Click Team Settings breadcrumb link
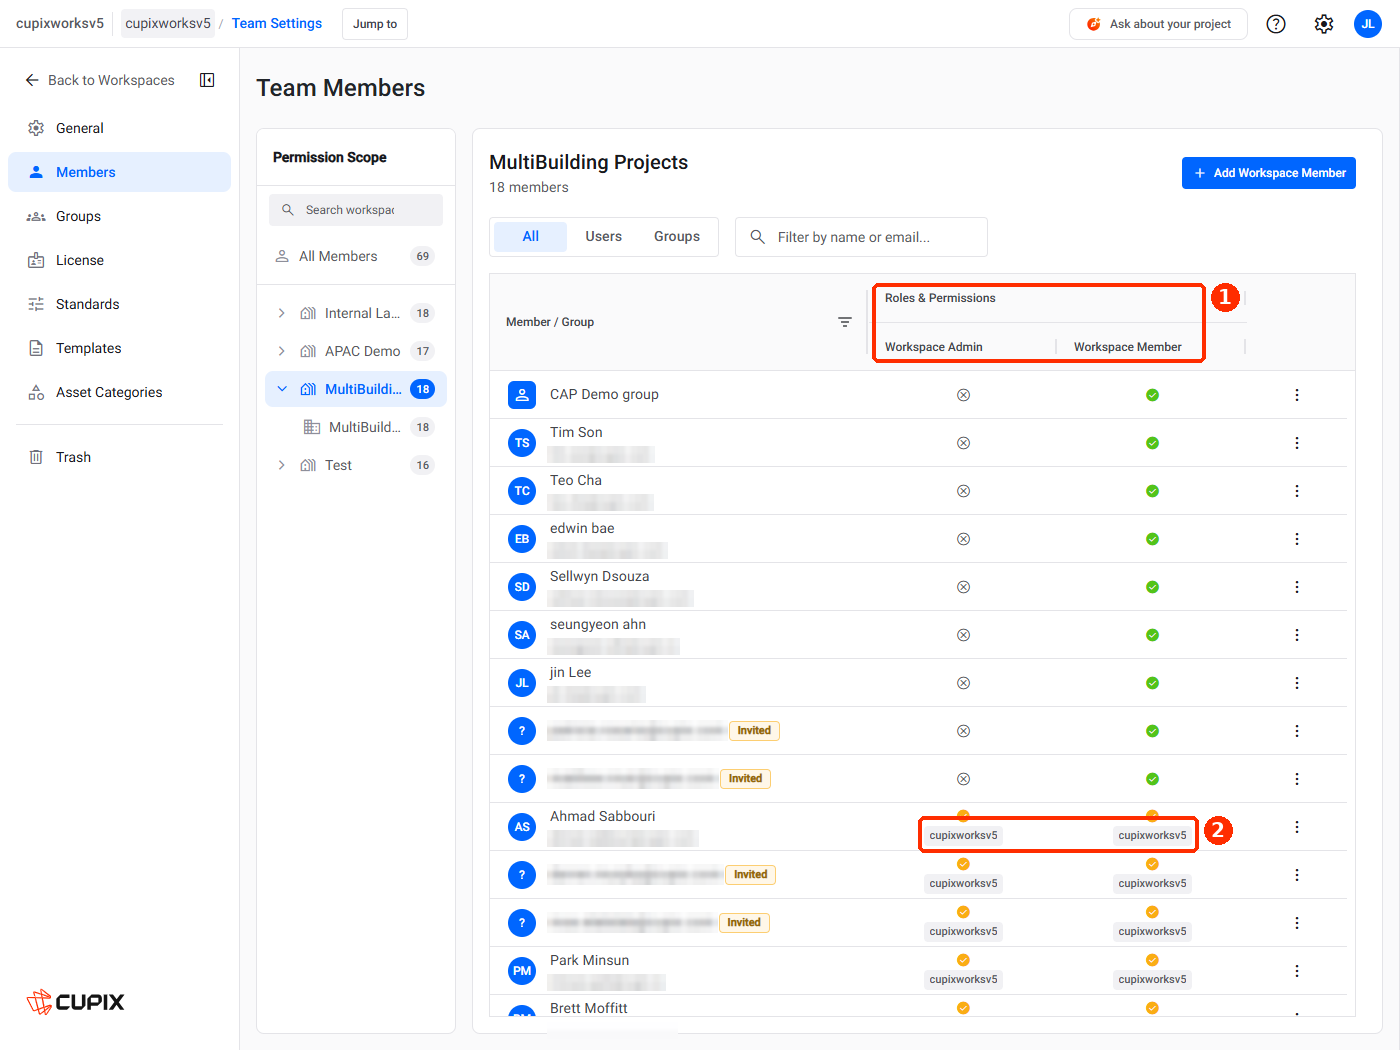This screenshot has height=1050, width=1400. tap(277, 23)
